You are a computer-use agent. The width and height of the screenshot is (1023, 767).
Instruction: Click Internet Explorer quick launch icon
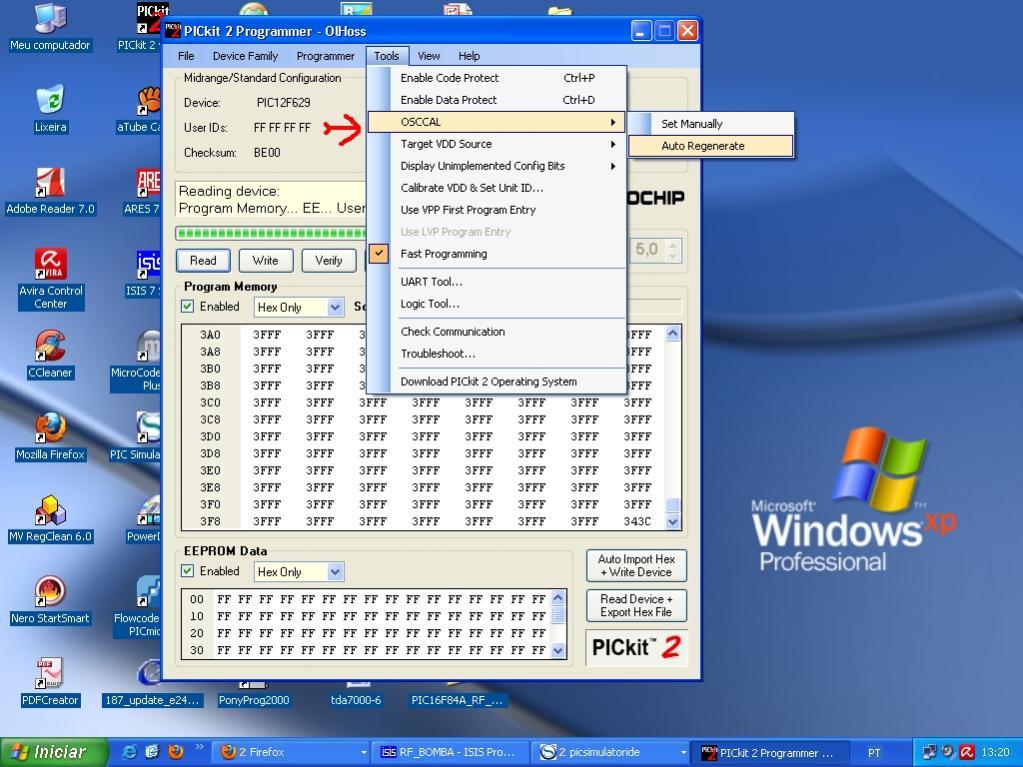point(130,752)
